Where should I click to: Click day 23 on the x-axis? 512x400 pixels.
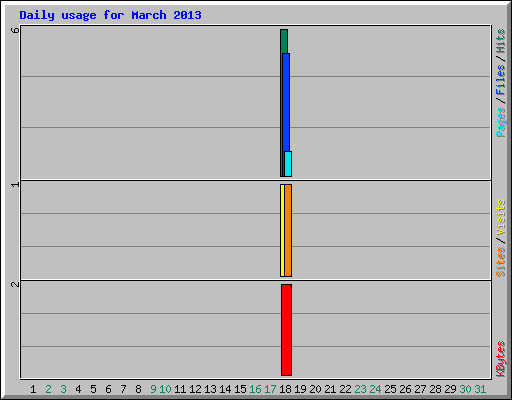(360, 389)
